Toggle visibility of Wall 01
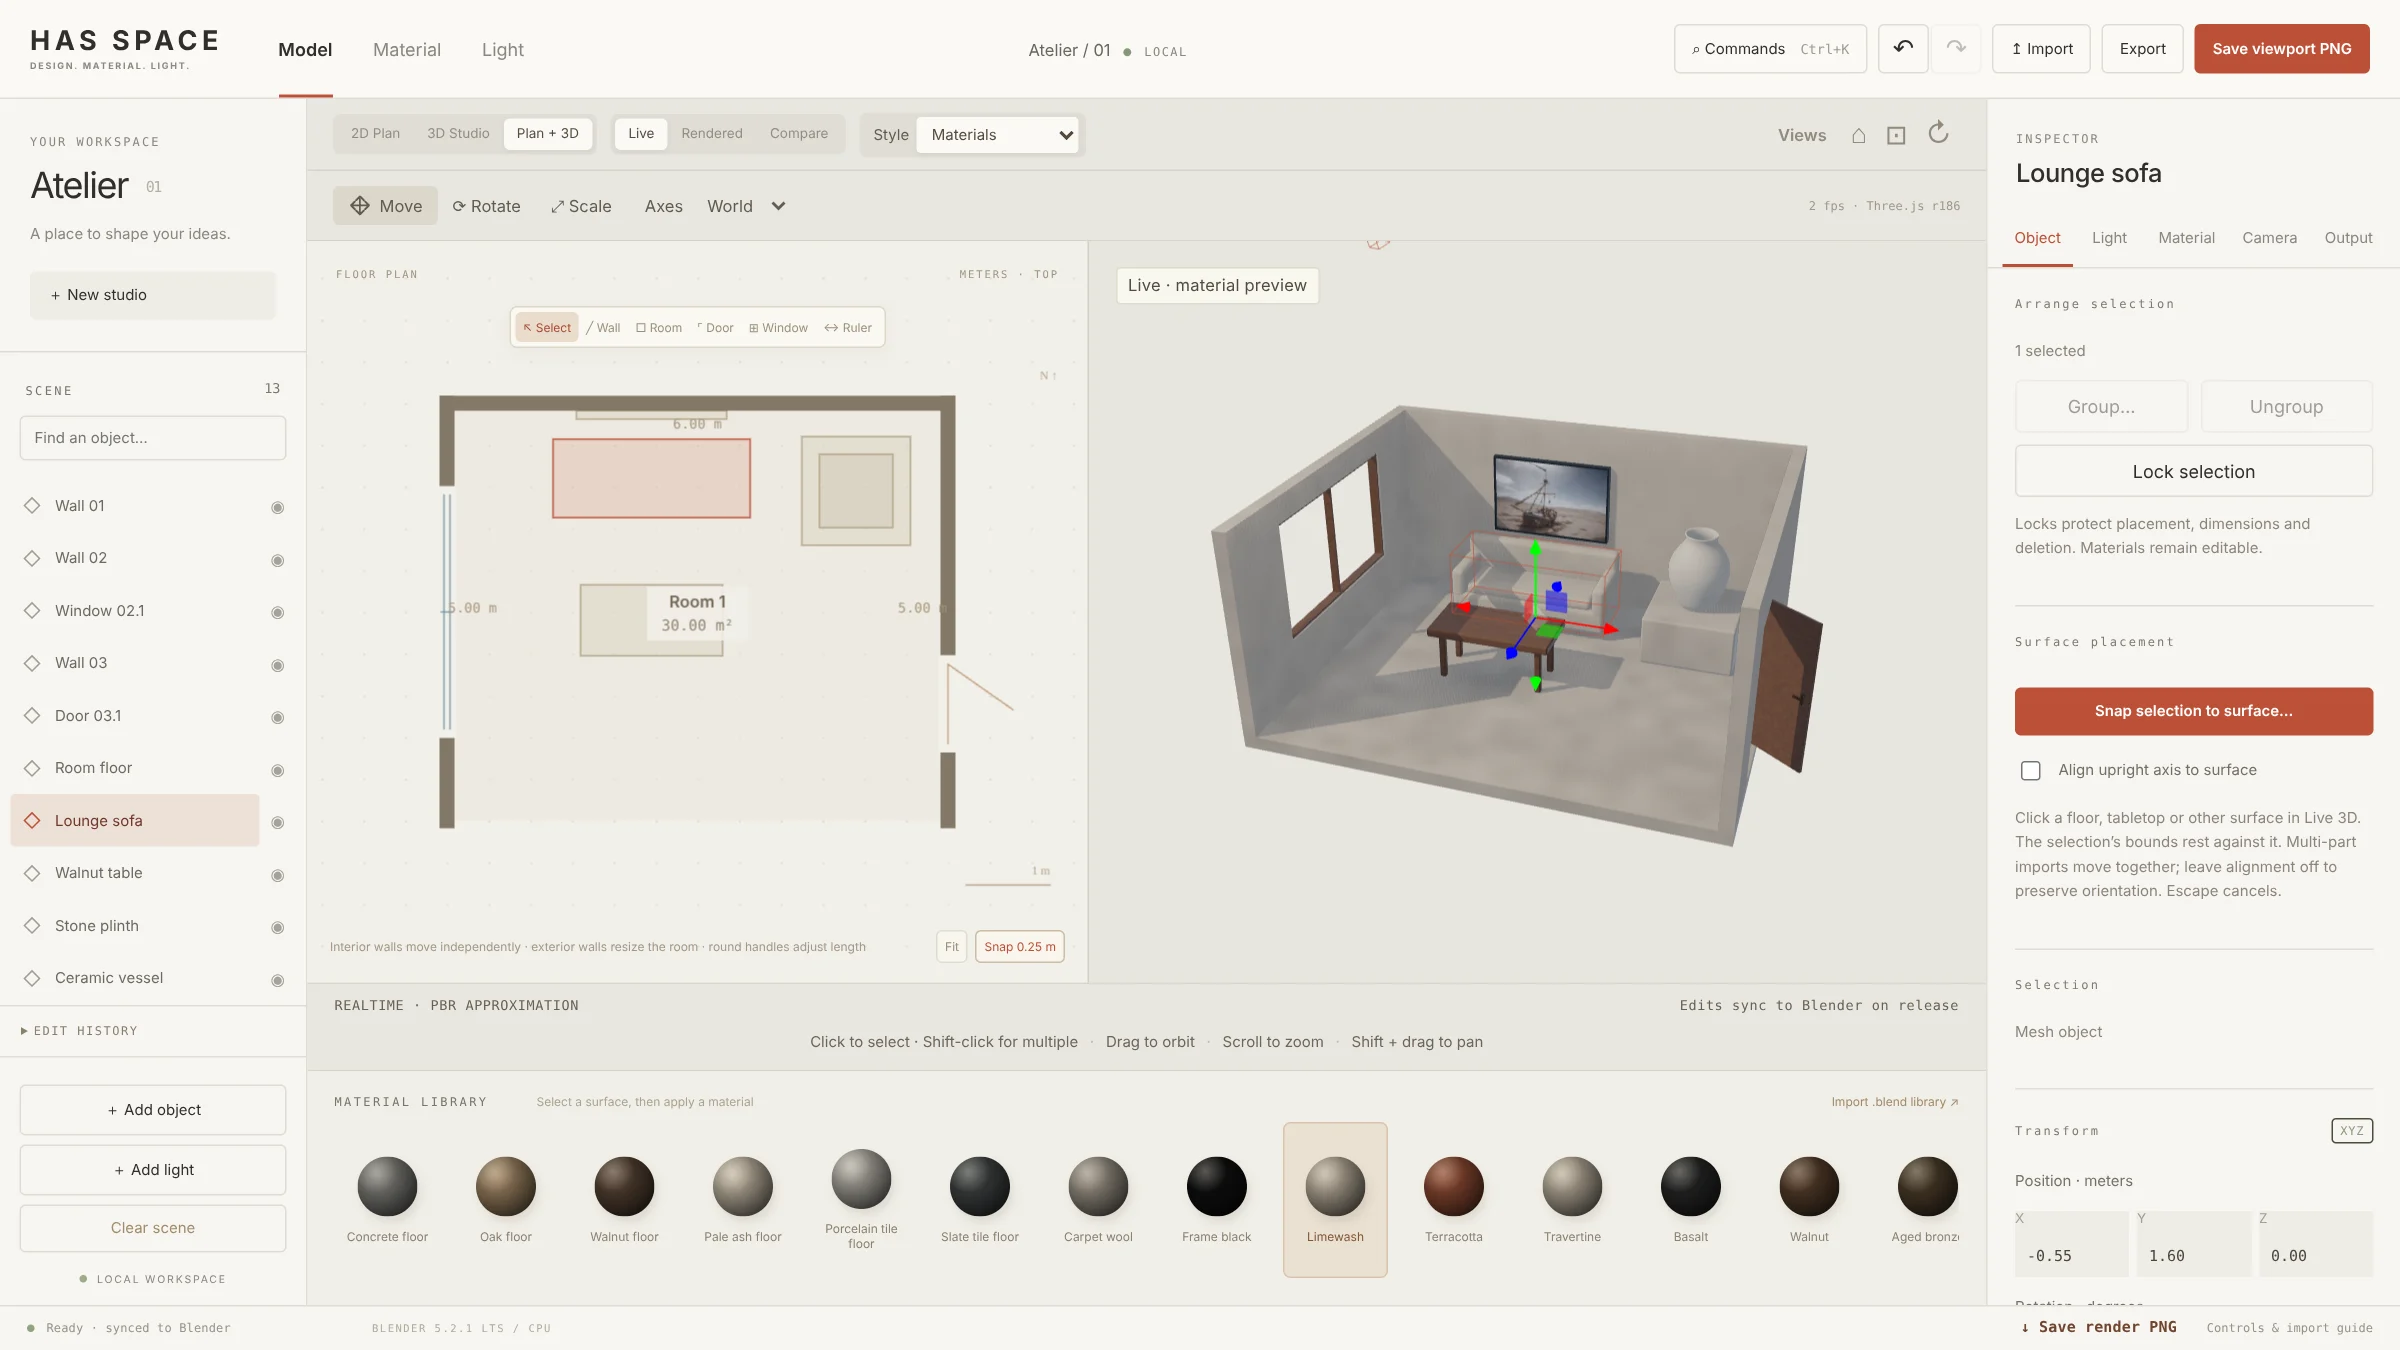 click(278, 507)
